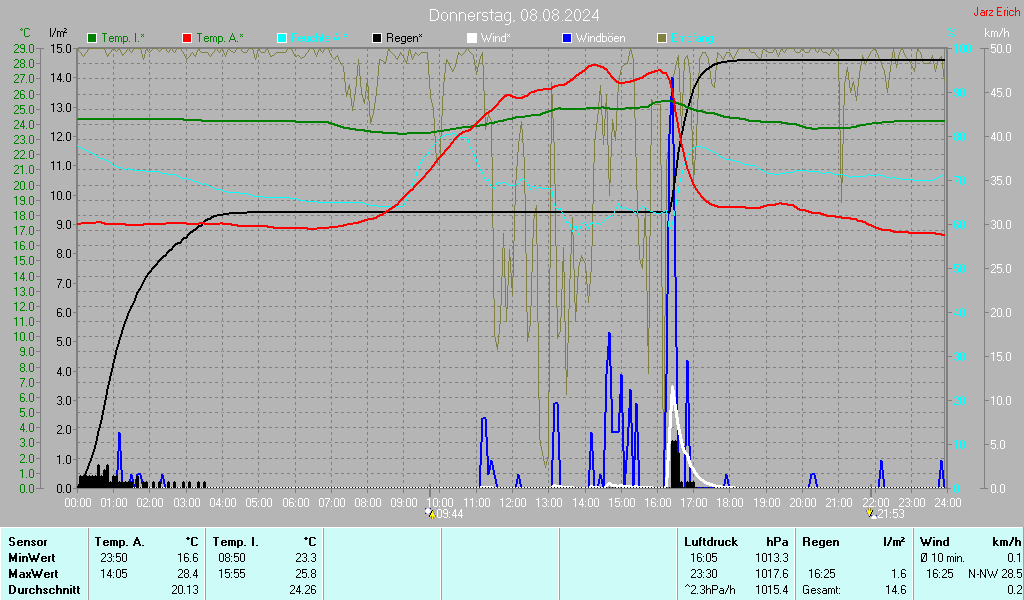Click the black Regen legend square
The width and height of the screenshot is (1024, 600).
coord(377,38)
